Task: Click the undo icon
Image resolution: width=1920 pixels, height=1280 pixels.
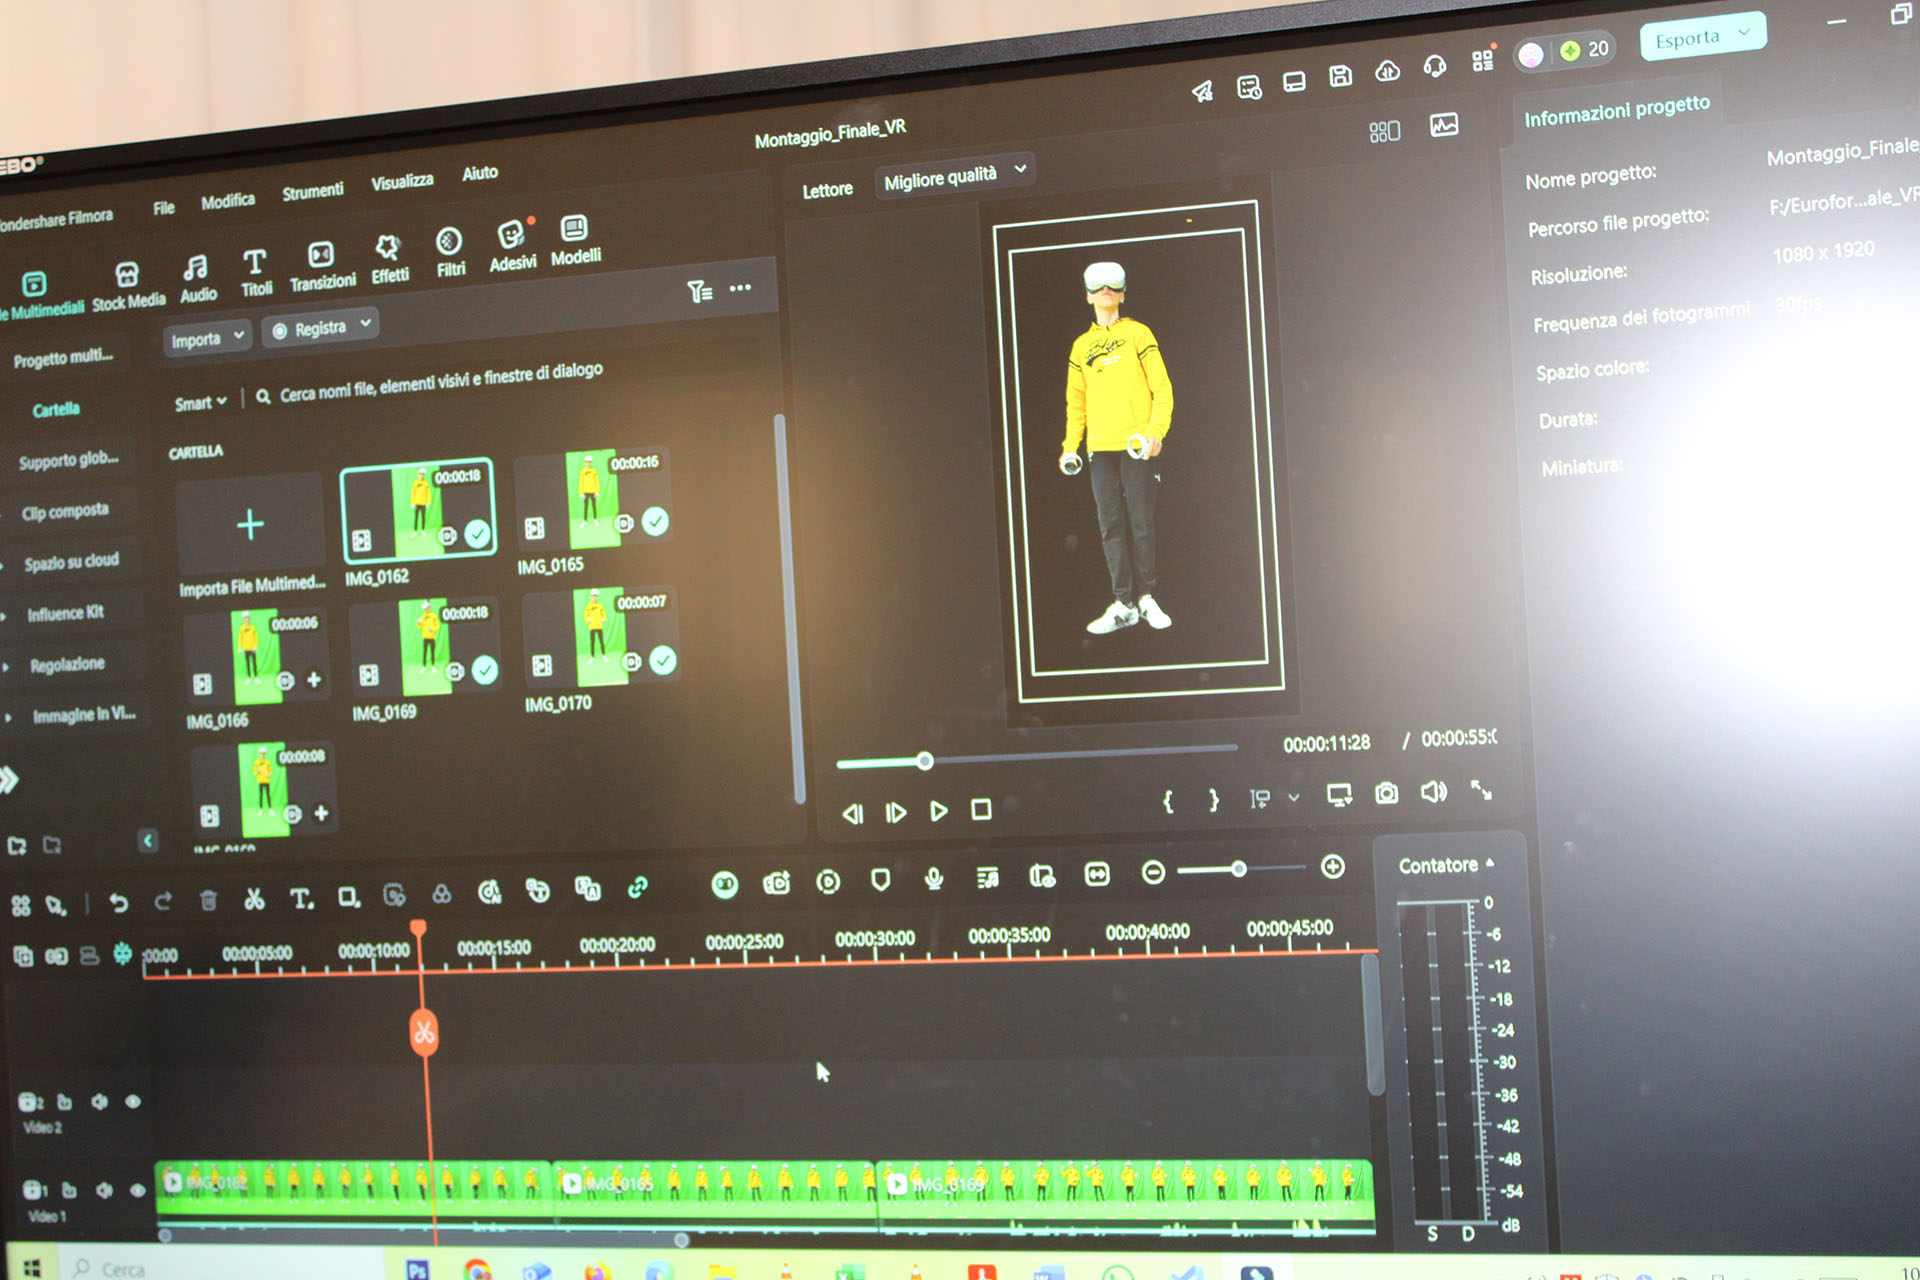Action: pos(119,903)
